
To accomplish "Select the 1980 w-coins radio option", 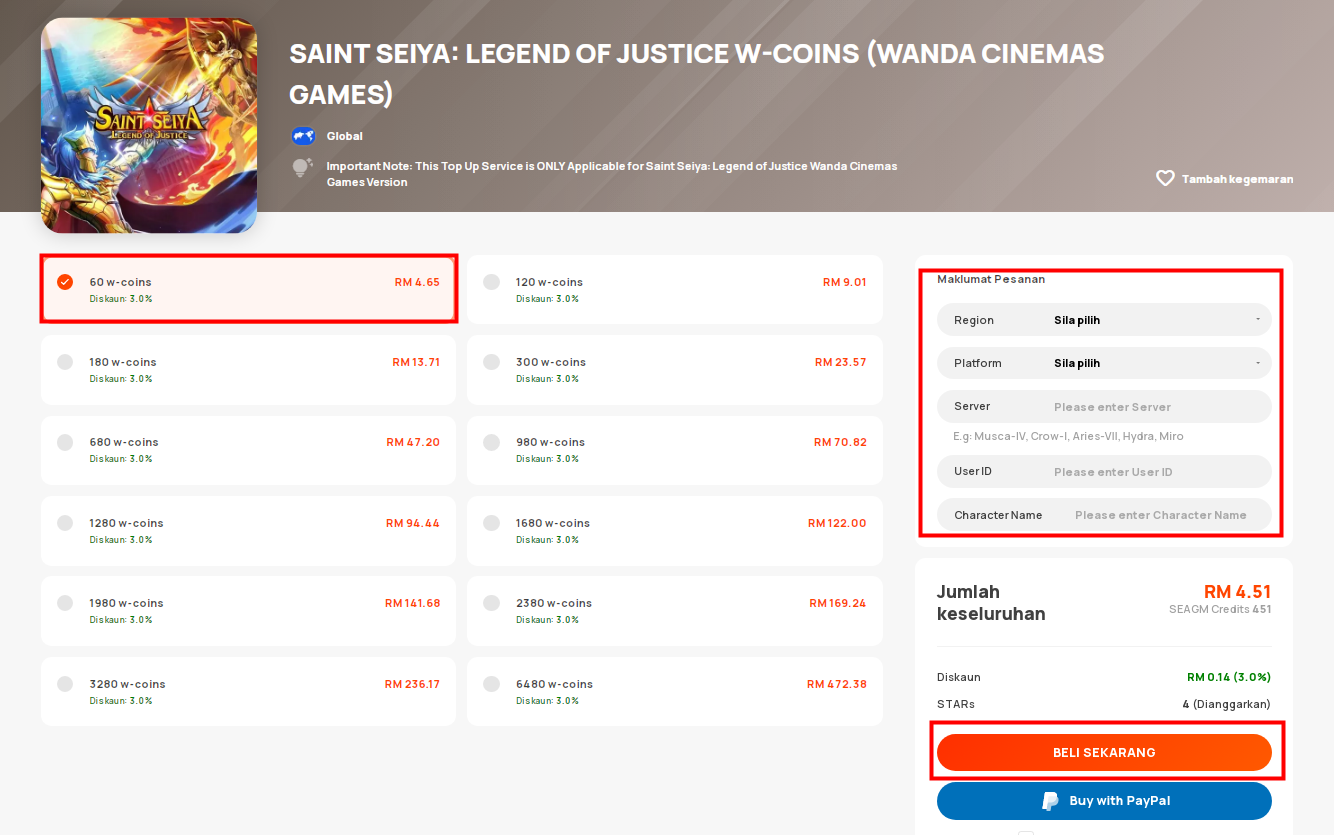I will coord(65,603).
